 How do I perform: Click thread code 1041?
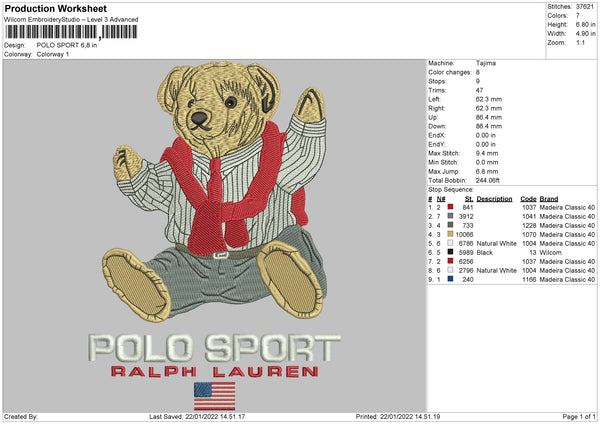[529, 217]
